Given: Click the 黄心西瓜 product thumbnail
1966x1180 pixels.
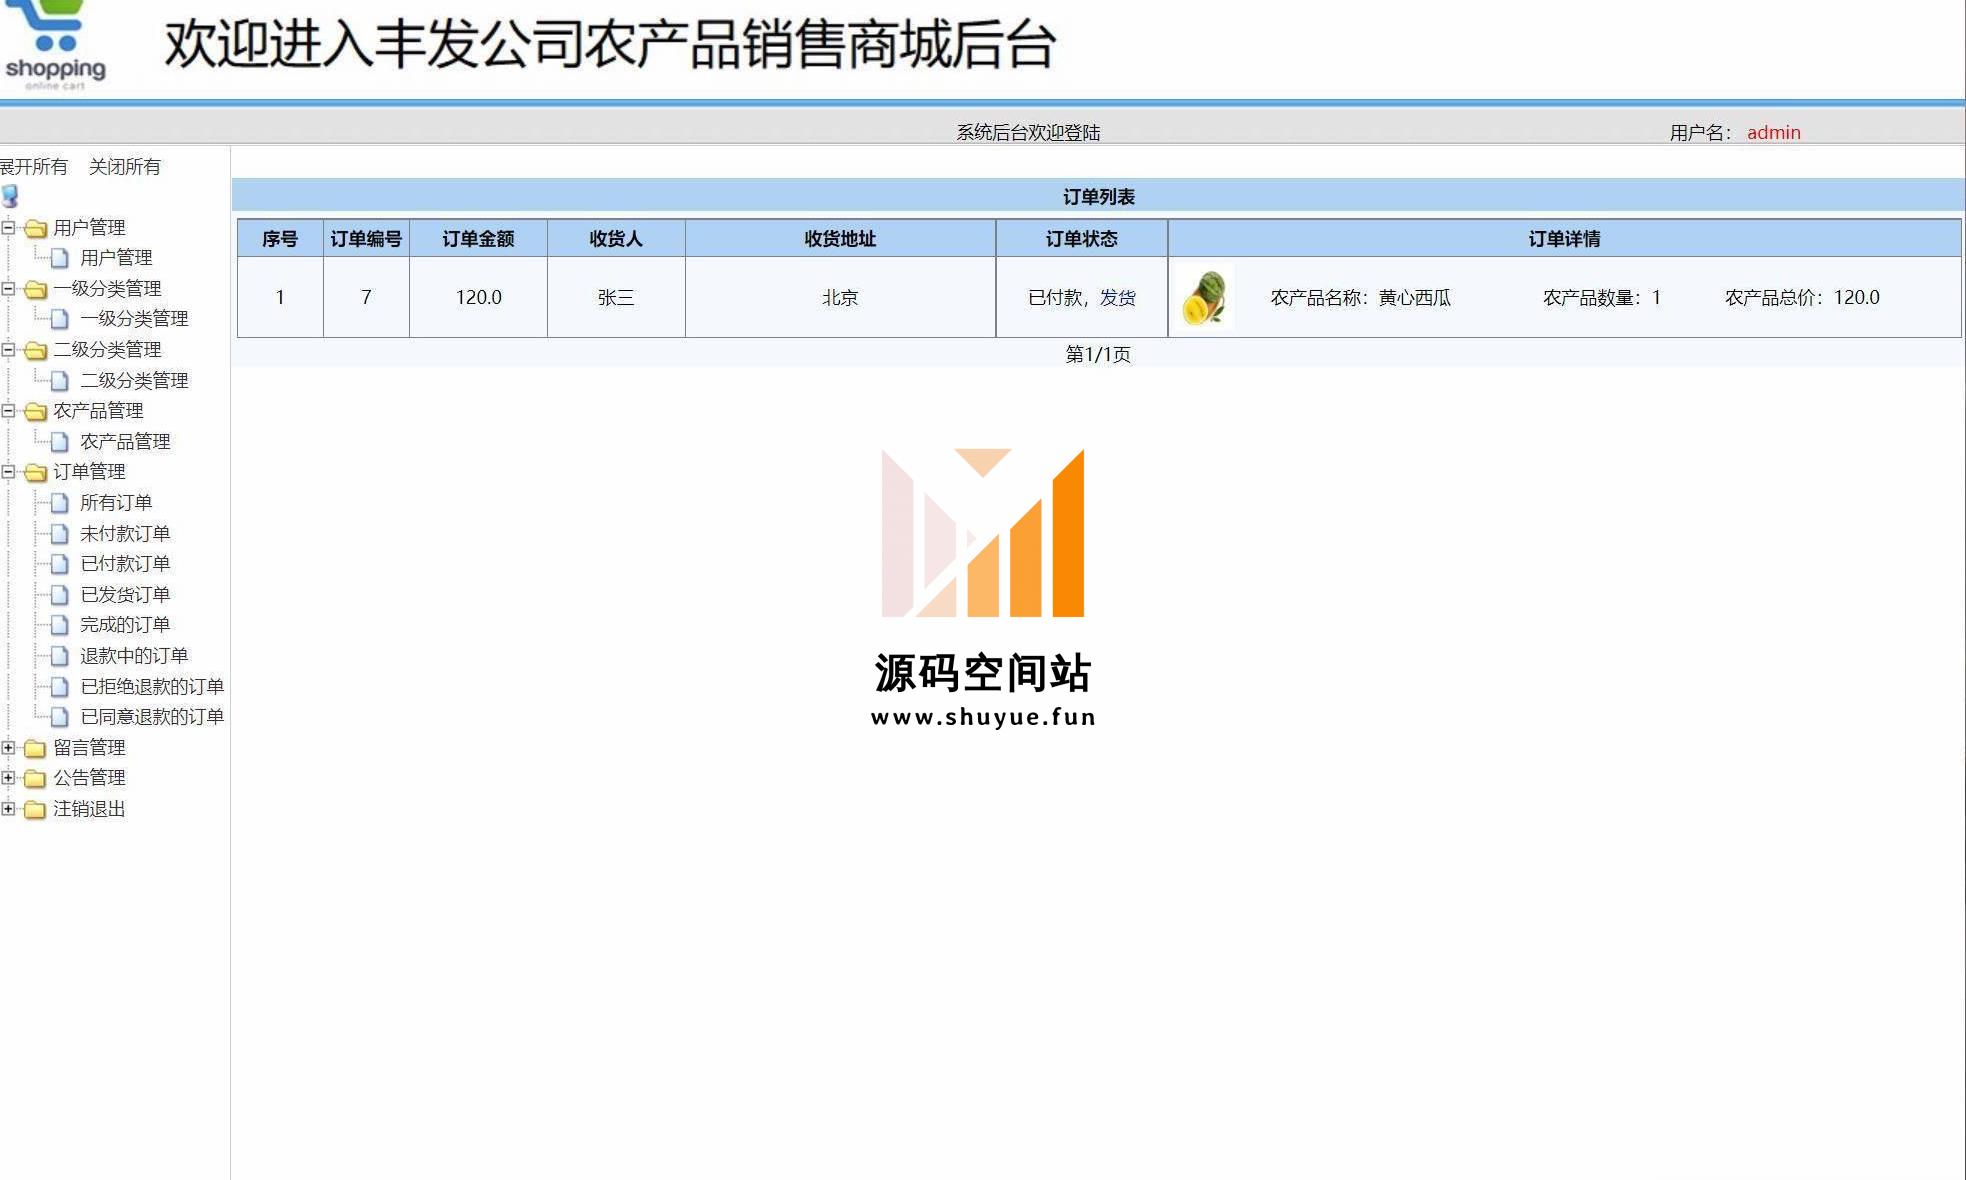Looking at the screenshot, I should (x=1206, y=298).
